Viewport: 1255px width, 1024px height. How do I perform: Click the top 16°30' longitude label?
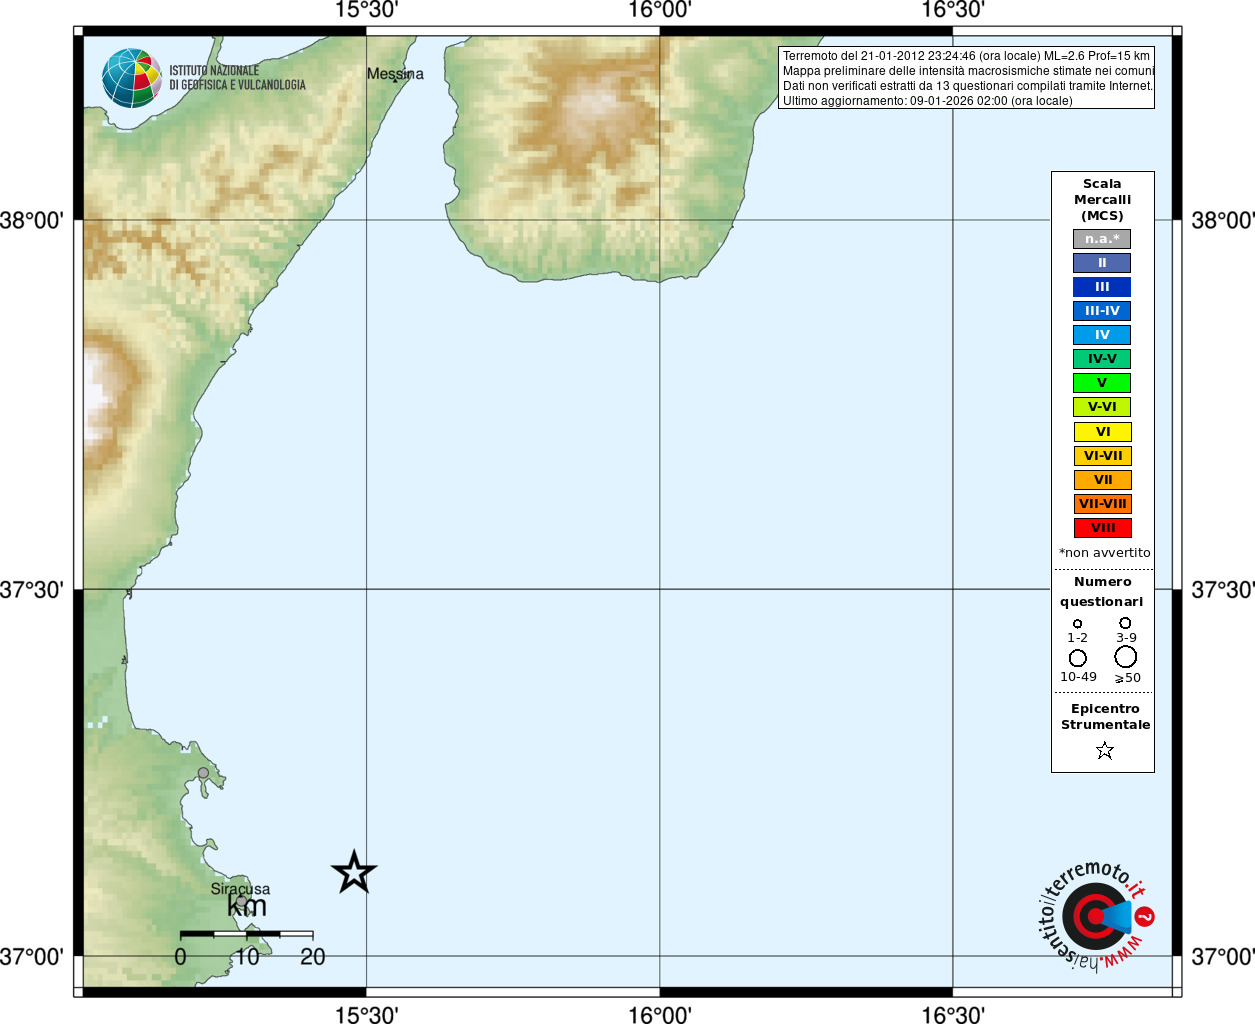pos(953,10)
